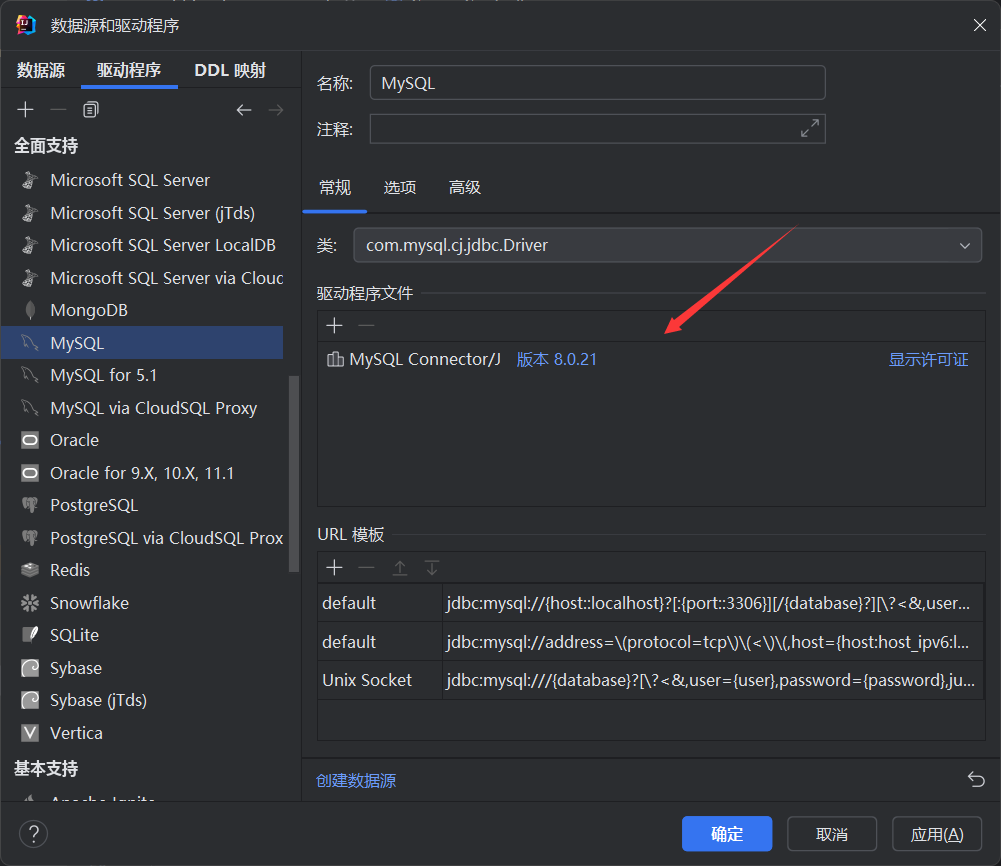Select PostgreSQL in the driver list
Screen dimensions: 1001x866
pos(94,505)
